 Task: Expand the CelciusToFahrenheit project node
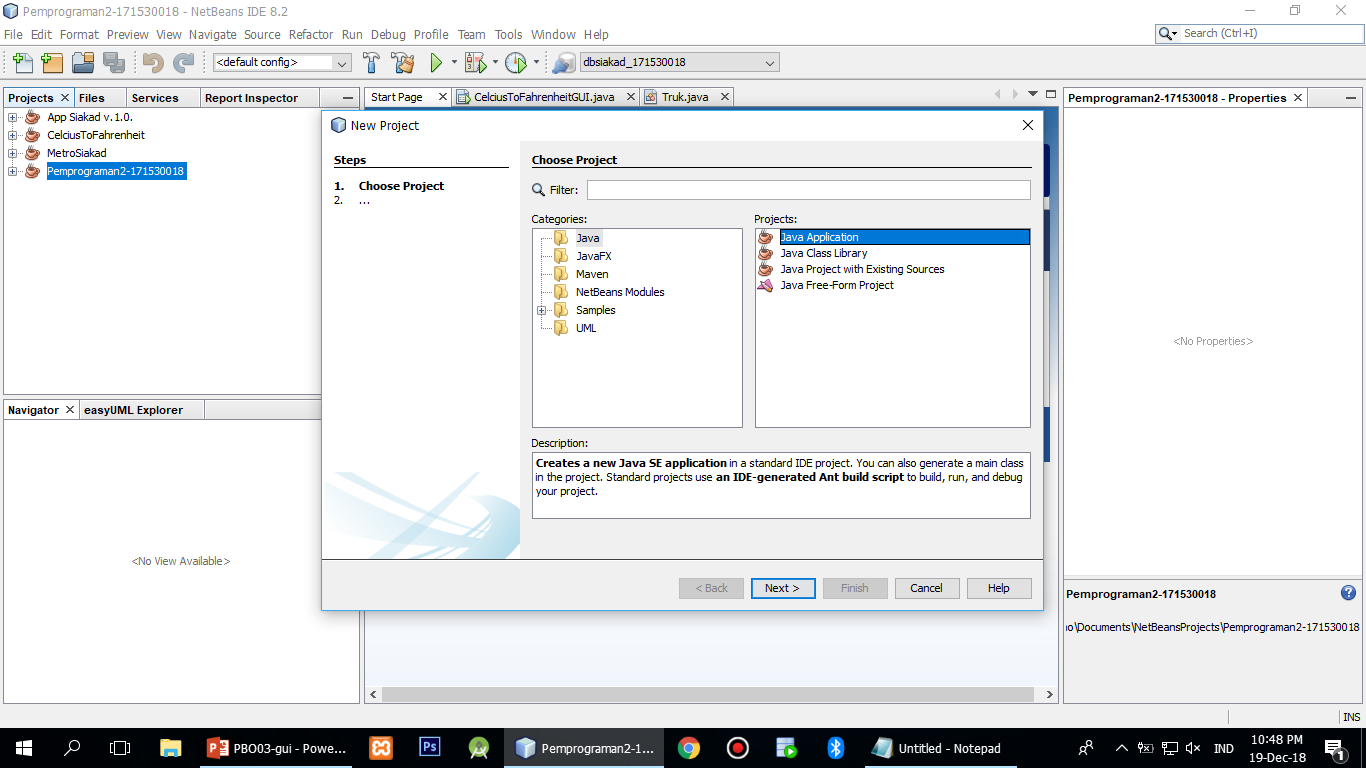(x=13, y=135)
